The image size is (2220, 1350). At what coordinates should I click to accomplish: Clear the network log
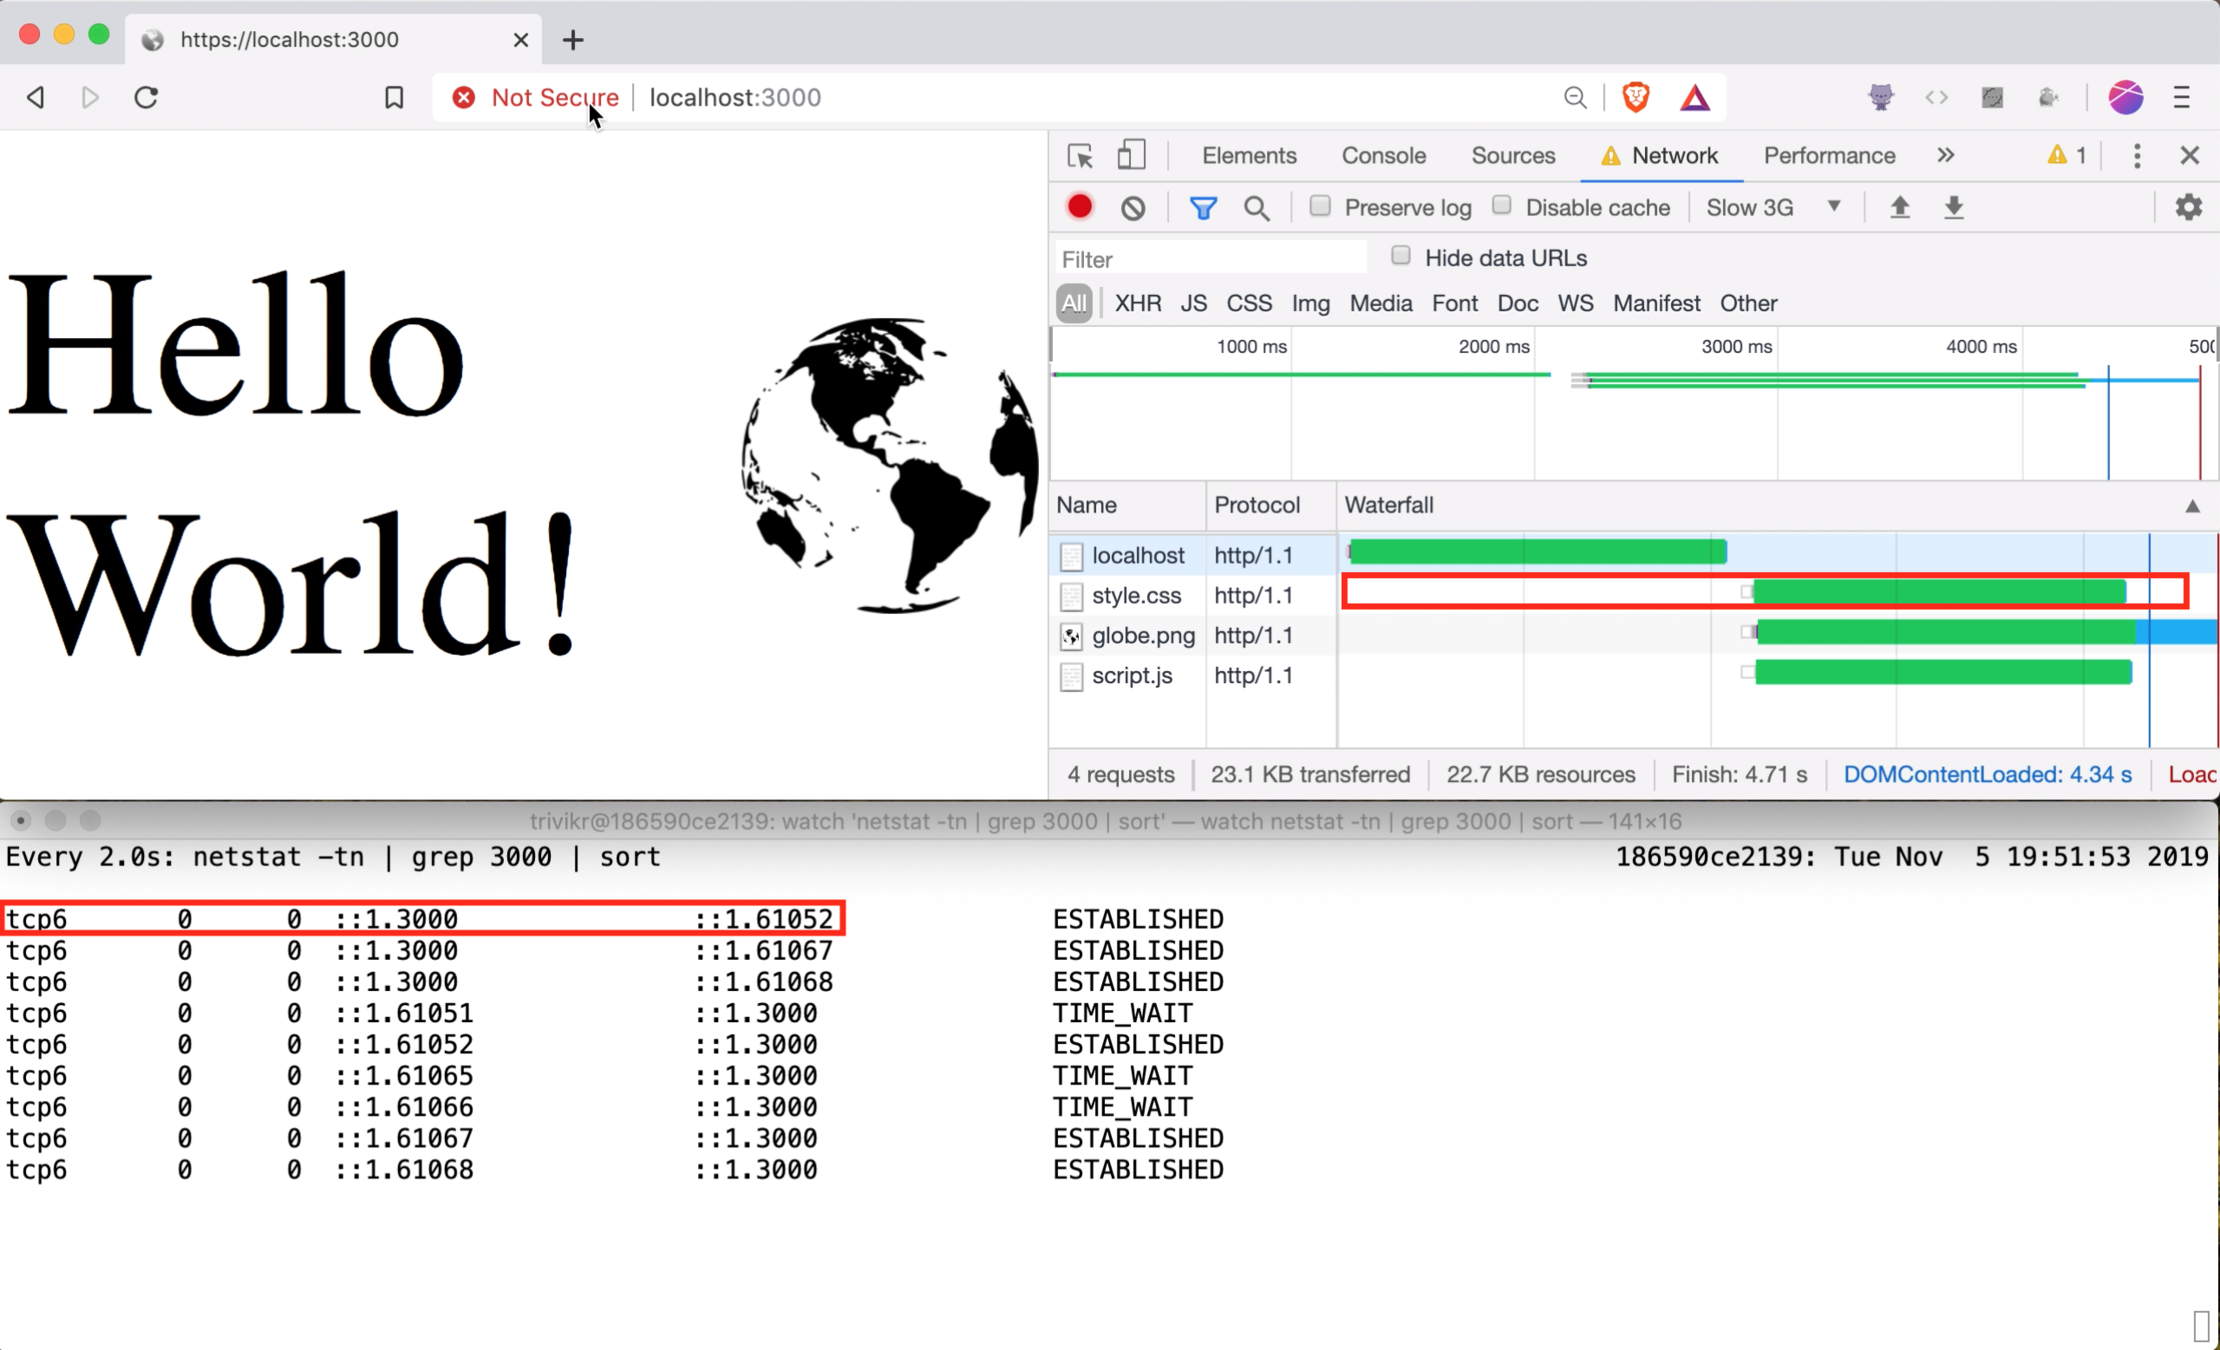1133,207
